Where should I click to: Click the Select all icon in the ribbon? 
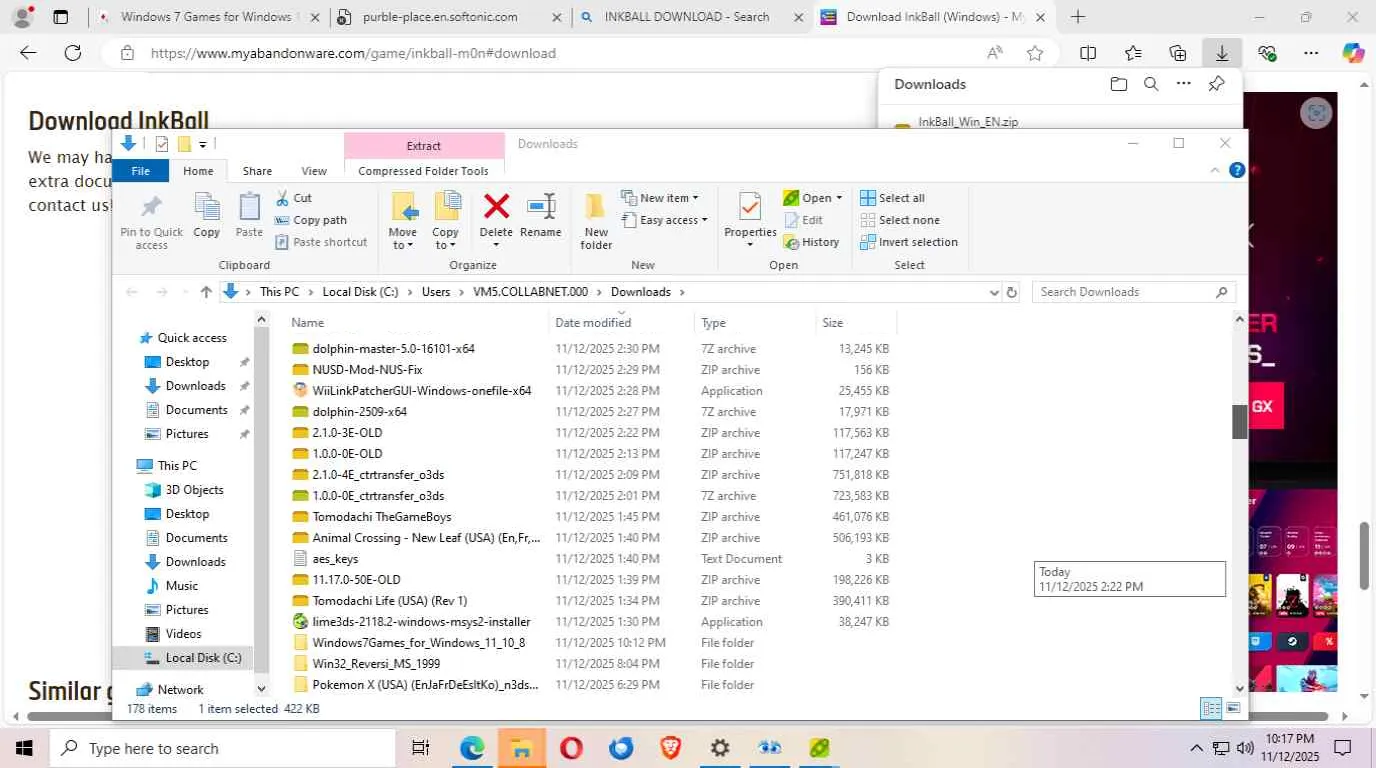pos(867,198)
